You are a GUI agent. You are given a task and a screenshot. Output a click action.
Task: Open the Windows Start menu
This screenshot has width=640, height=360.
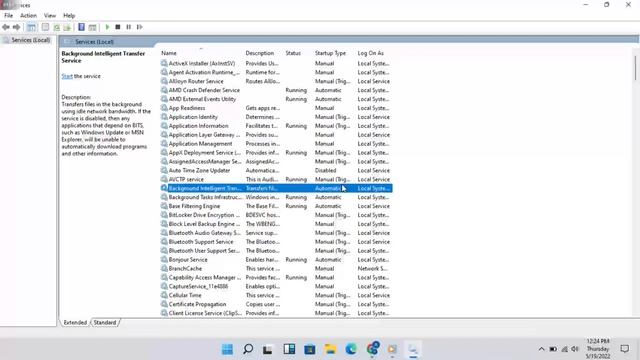pos(227,349)
